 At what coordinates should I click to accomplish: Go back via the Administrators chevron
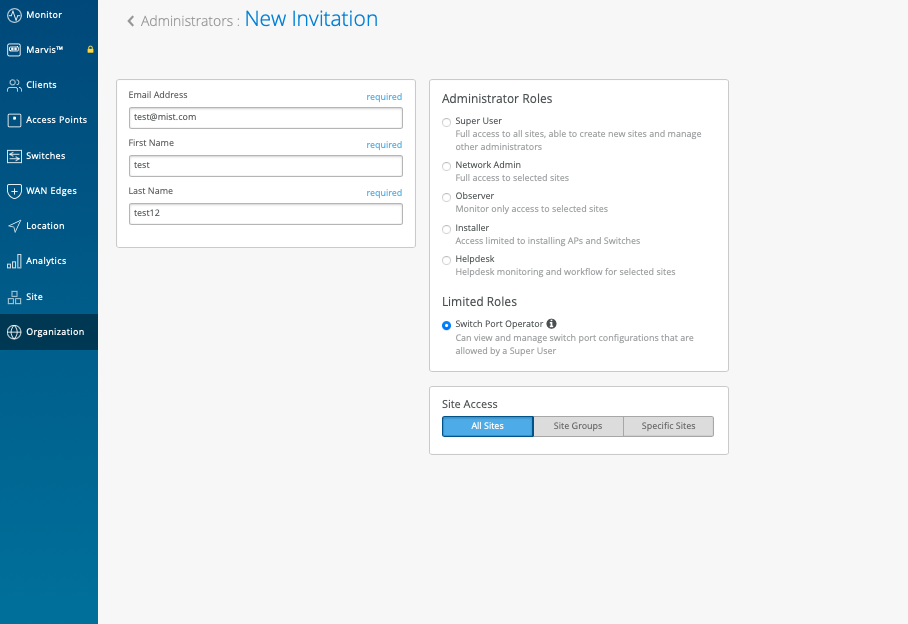[131, 21]
